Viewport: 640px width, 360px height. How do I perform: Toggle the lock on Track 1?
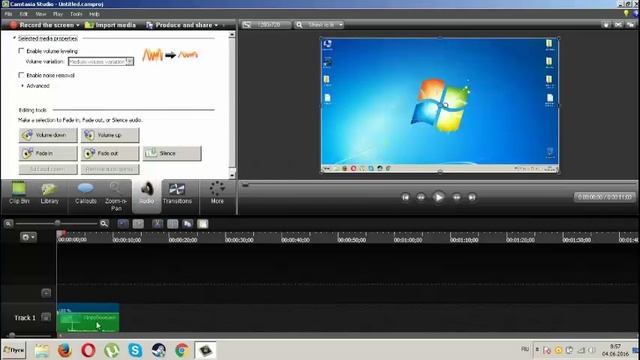(46, 317)
